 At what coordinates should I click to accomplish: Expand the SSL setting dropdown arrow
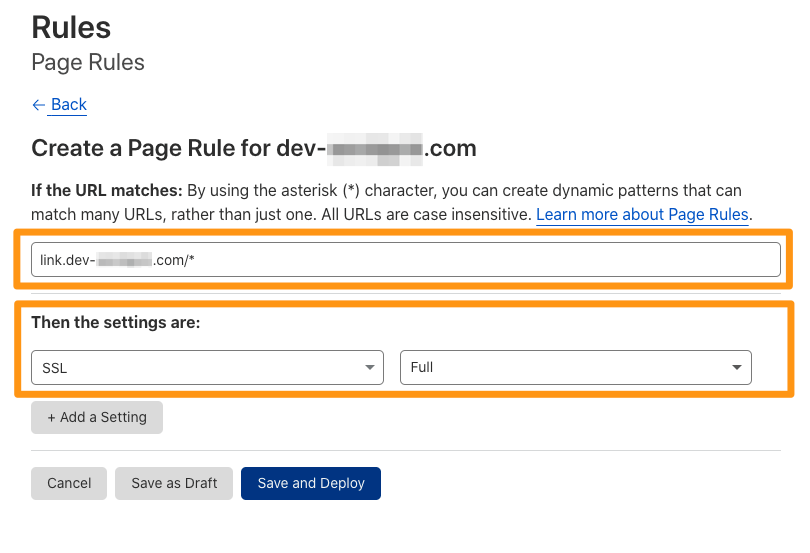[371, 368]
